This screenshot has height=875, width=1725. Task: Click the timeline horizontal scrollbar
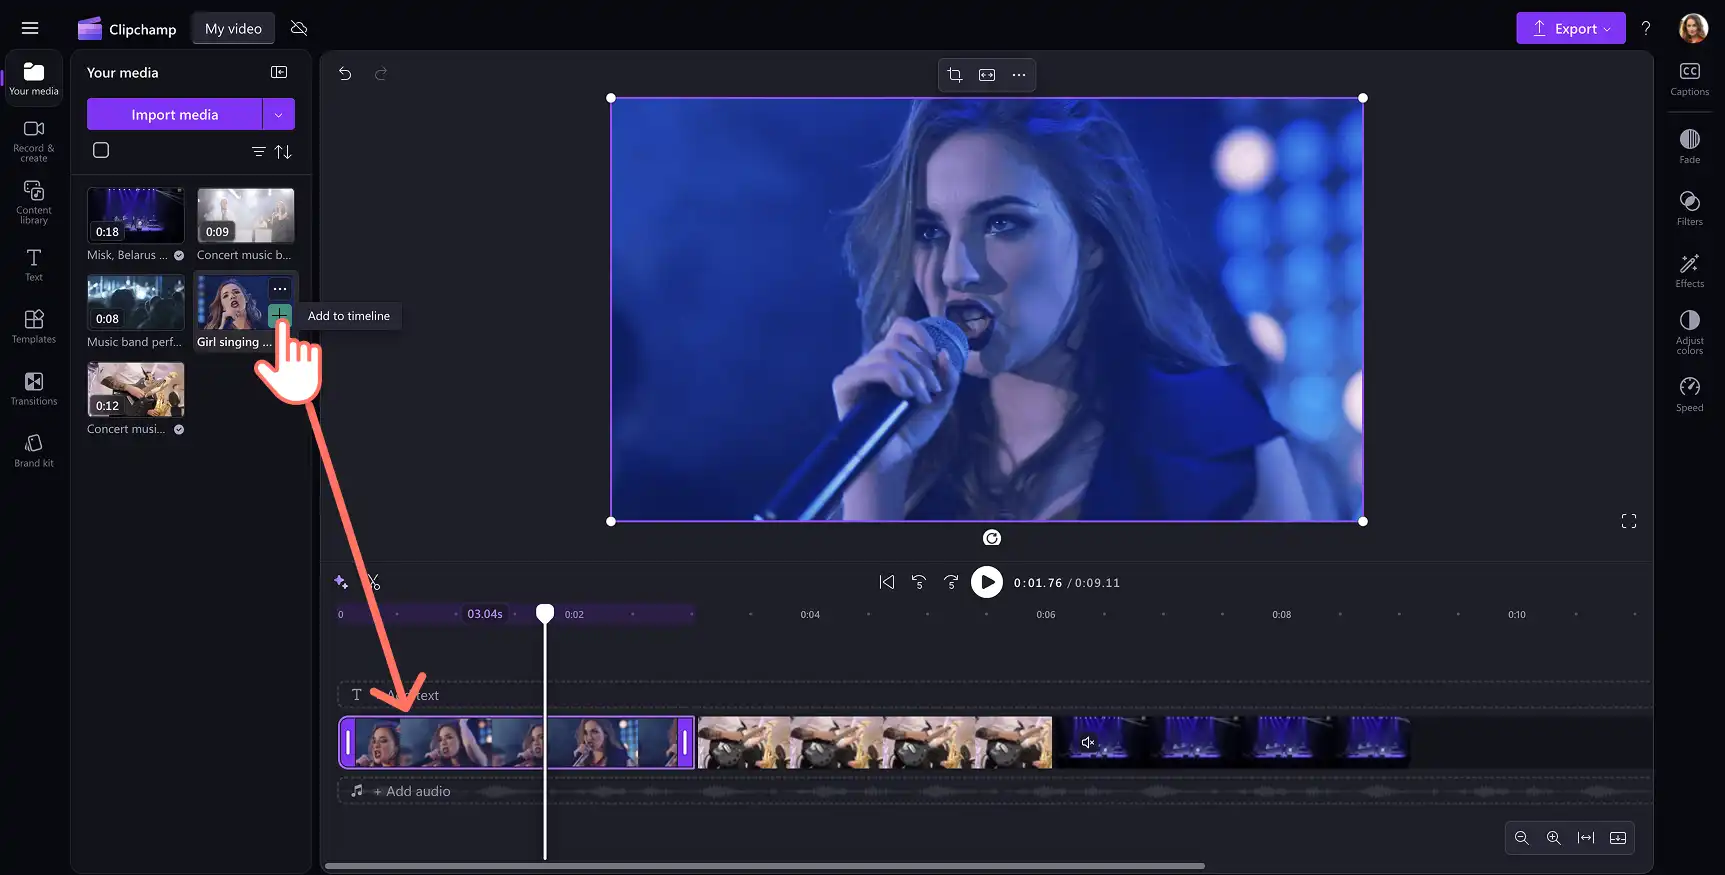coord(765,866)
